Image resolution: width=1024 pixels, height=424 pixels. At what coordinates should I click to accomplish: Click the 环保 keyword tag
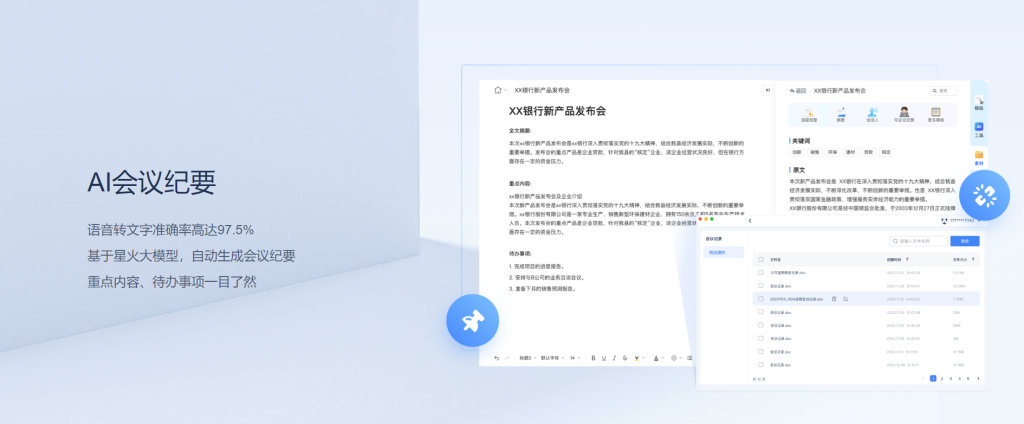click(x=832, y=152)
